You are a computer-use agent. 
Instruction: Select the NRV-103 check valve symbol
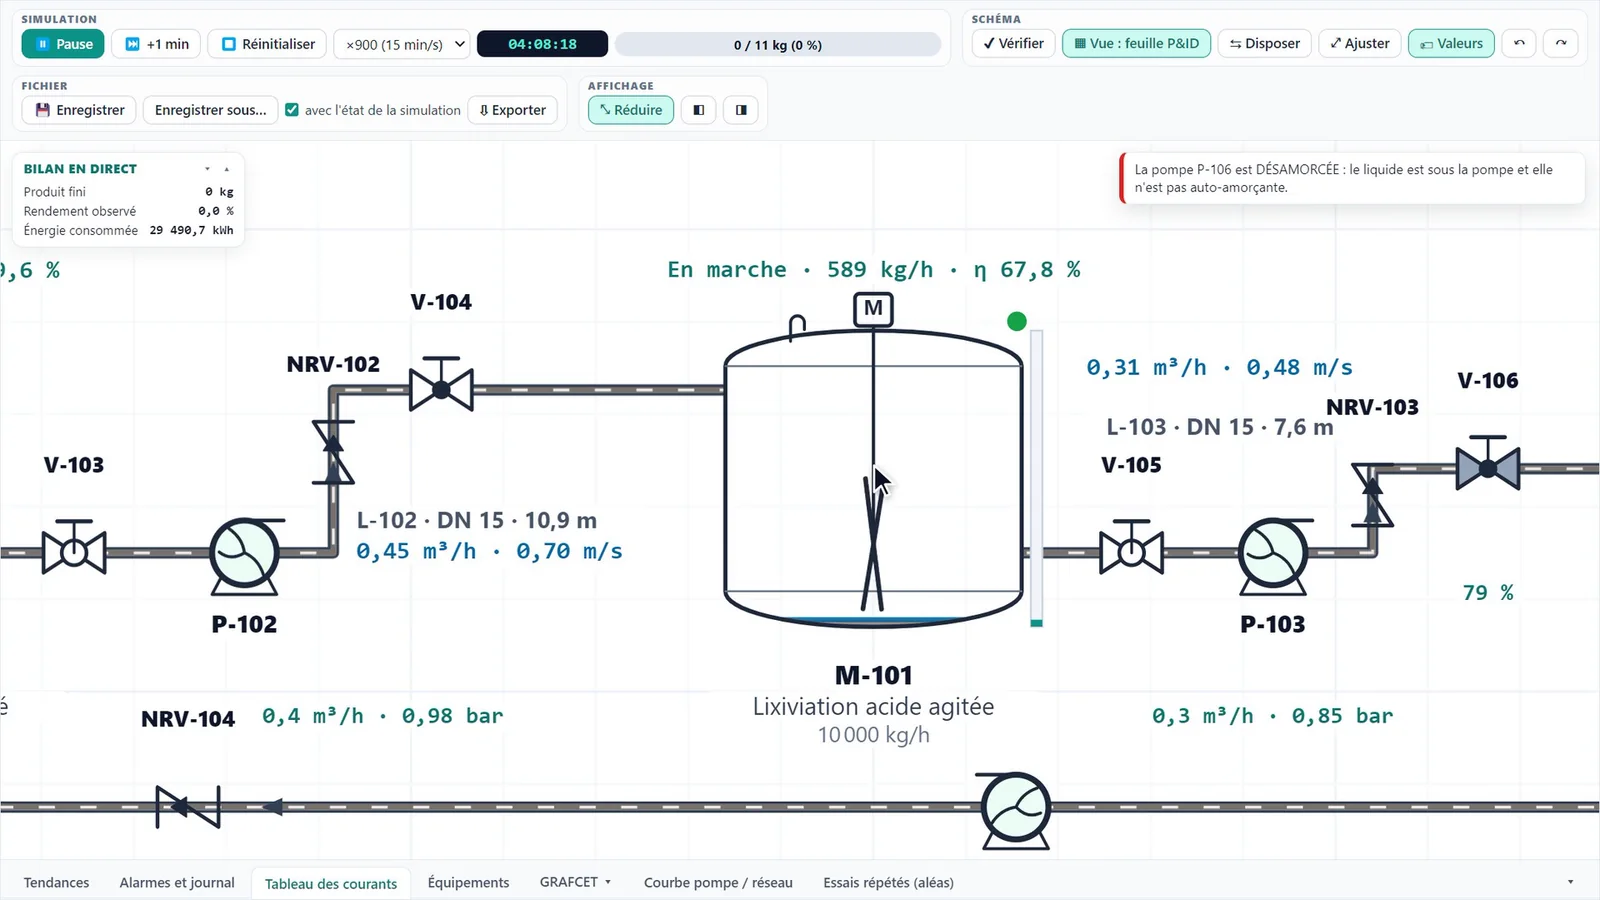click(x=1373, y=495)
